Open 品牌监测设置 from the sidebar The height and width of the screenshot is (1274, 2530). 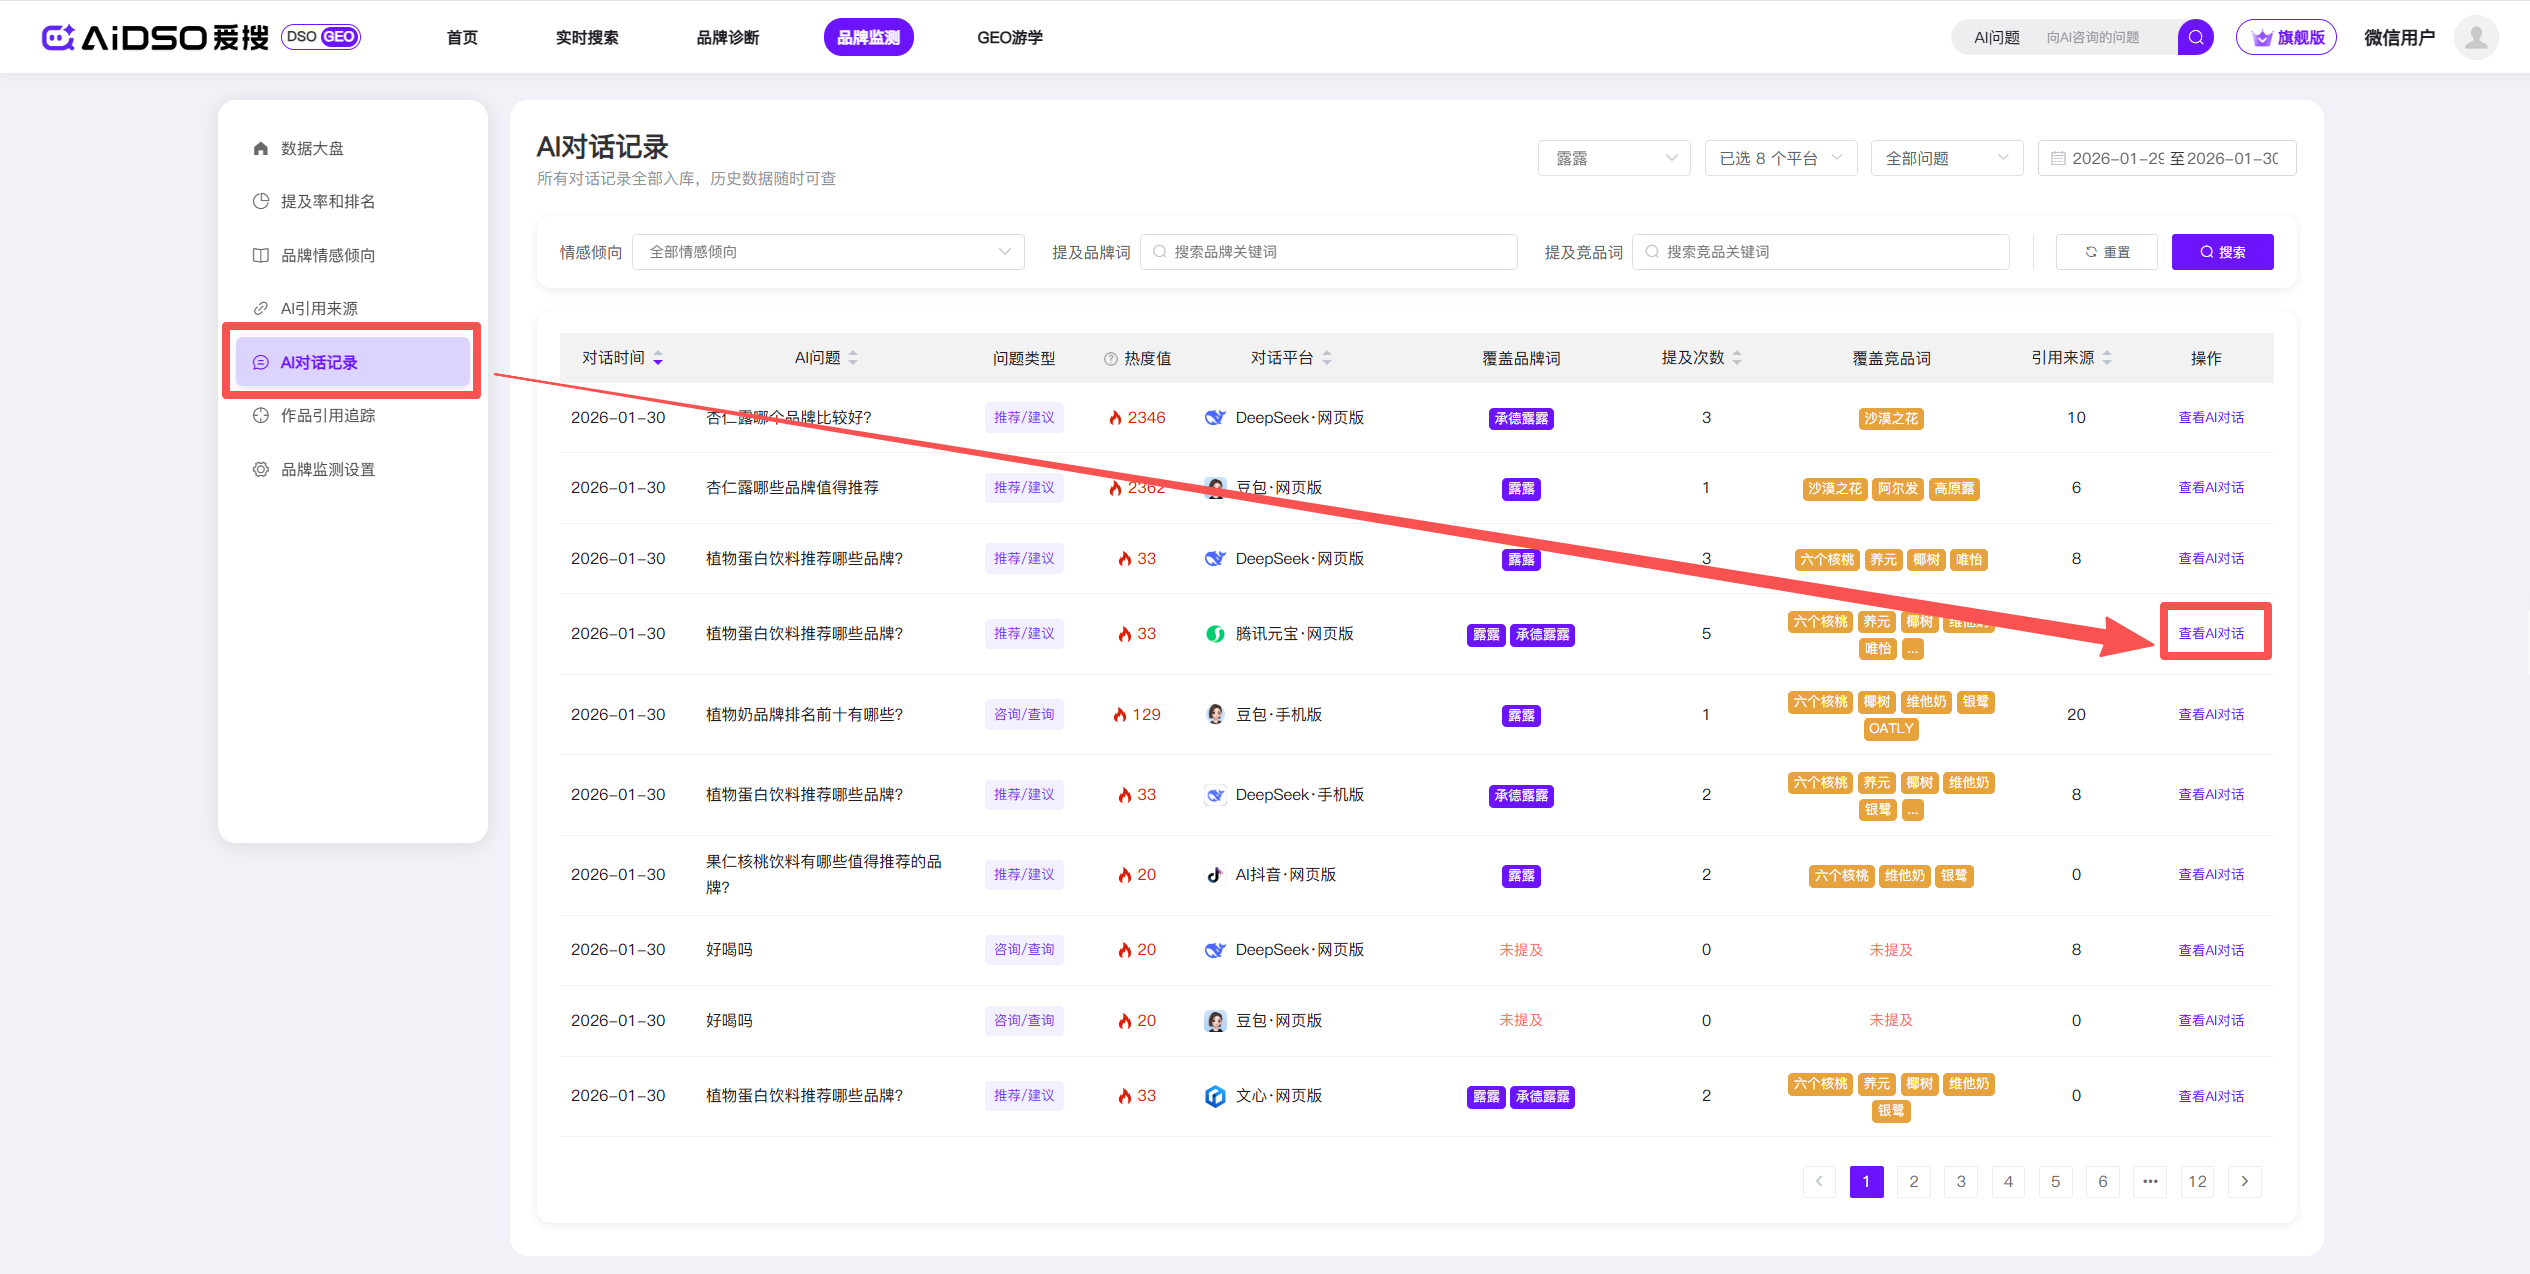tap(327, 469)
